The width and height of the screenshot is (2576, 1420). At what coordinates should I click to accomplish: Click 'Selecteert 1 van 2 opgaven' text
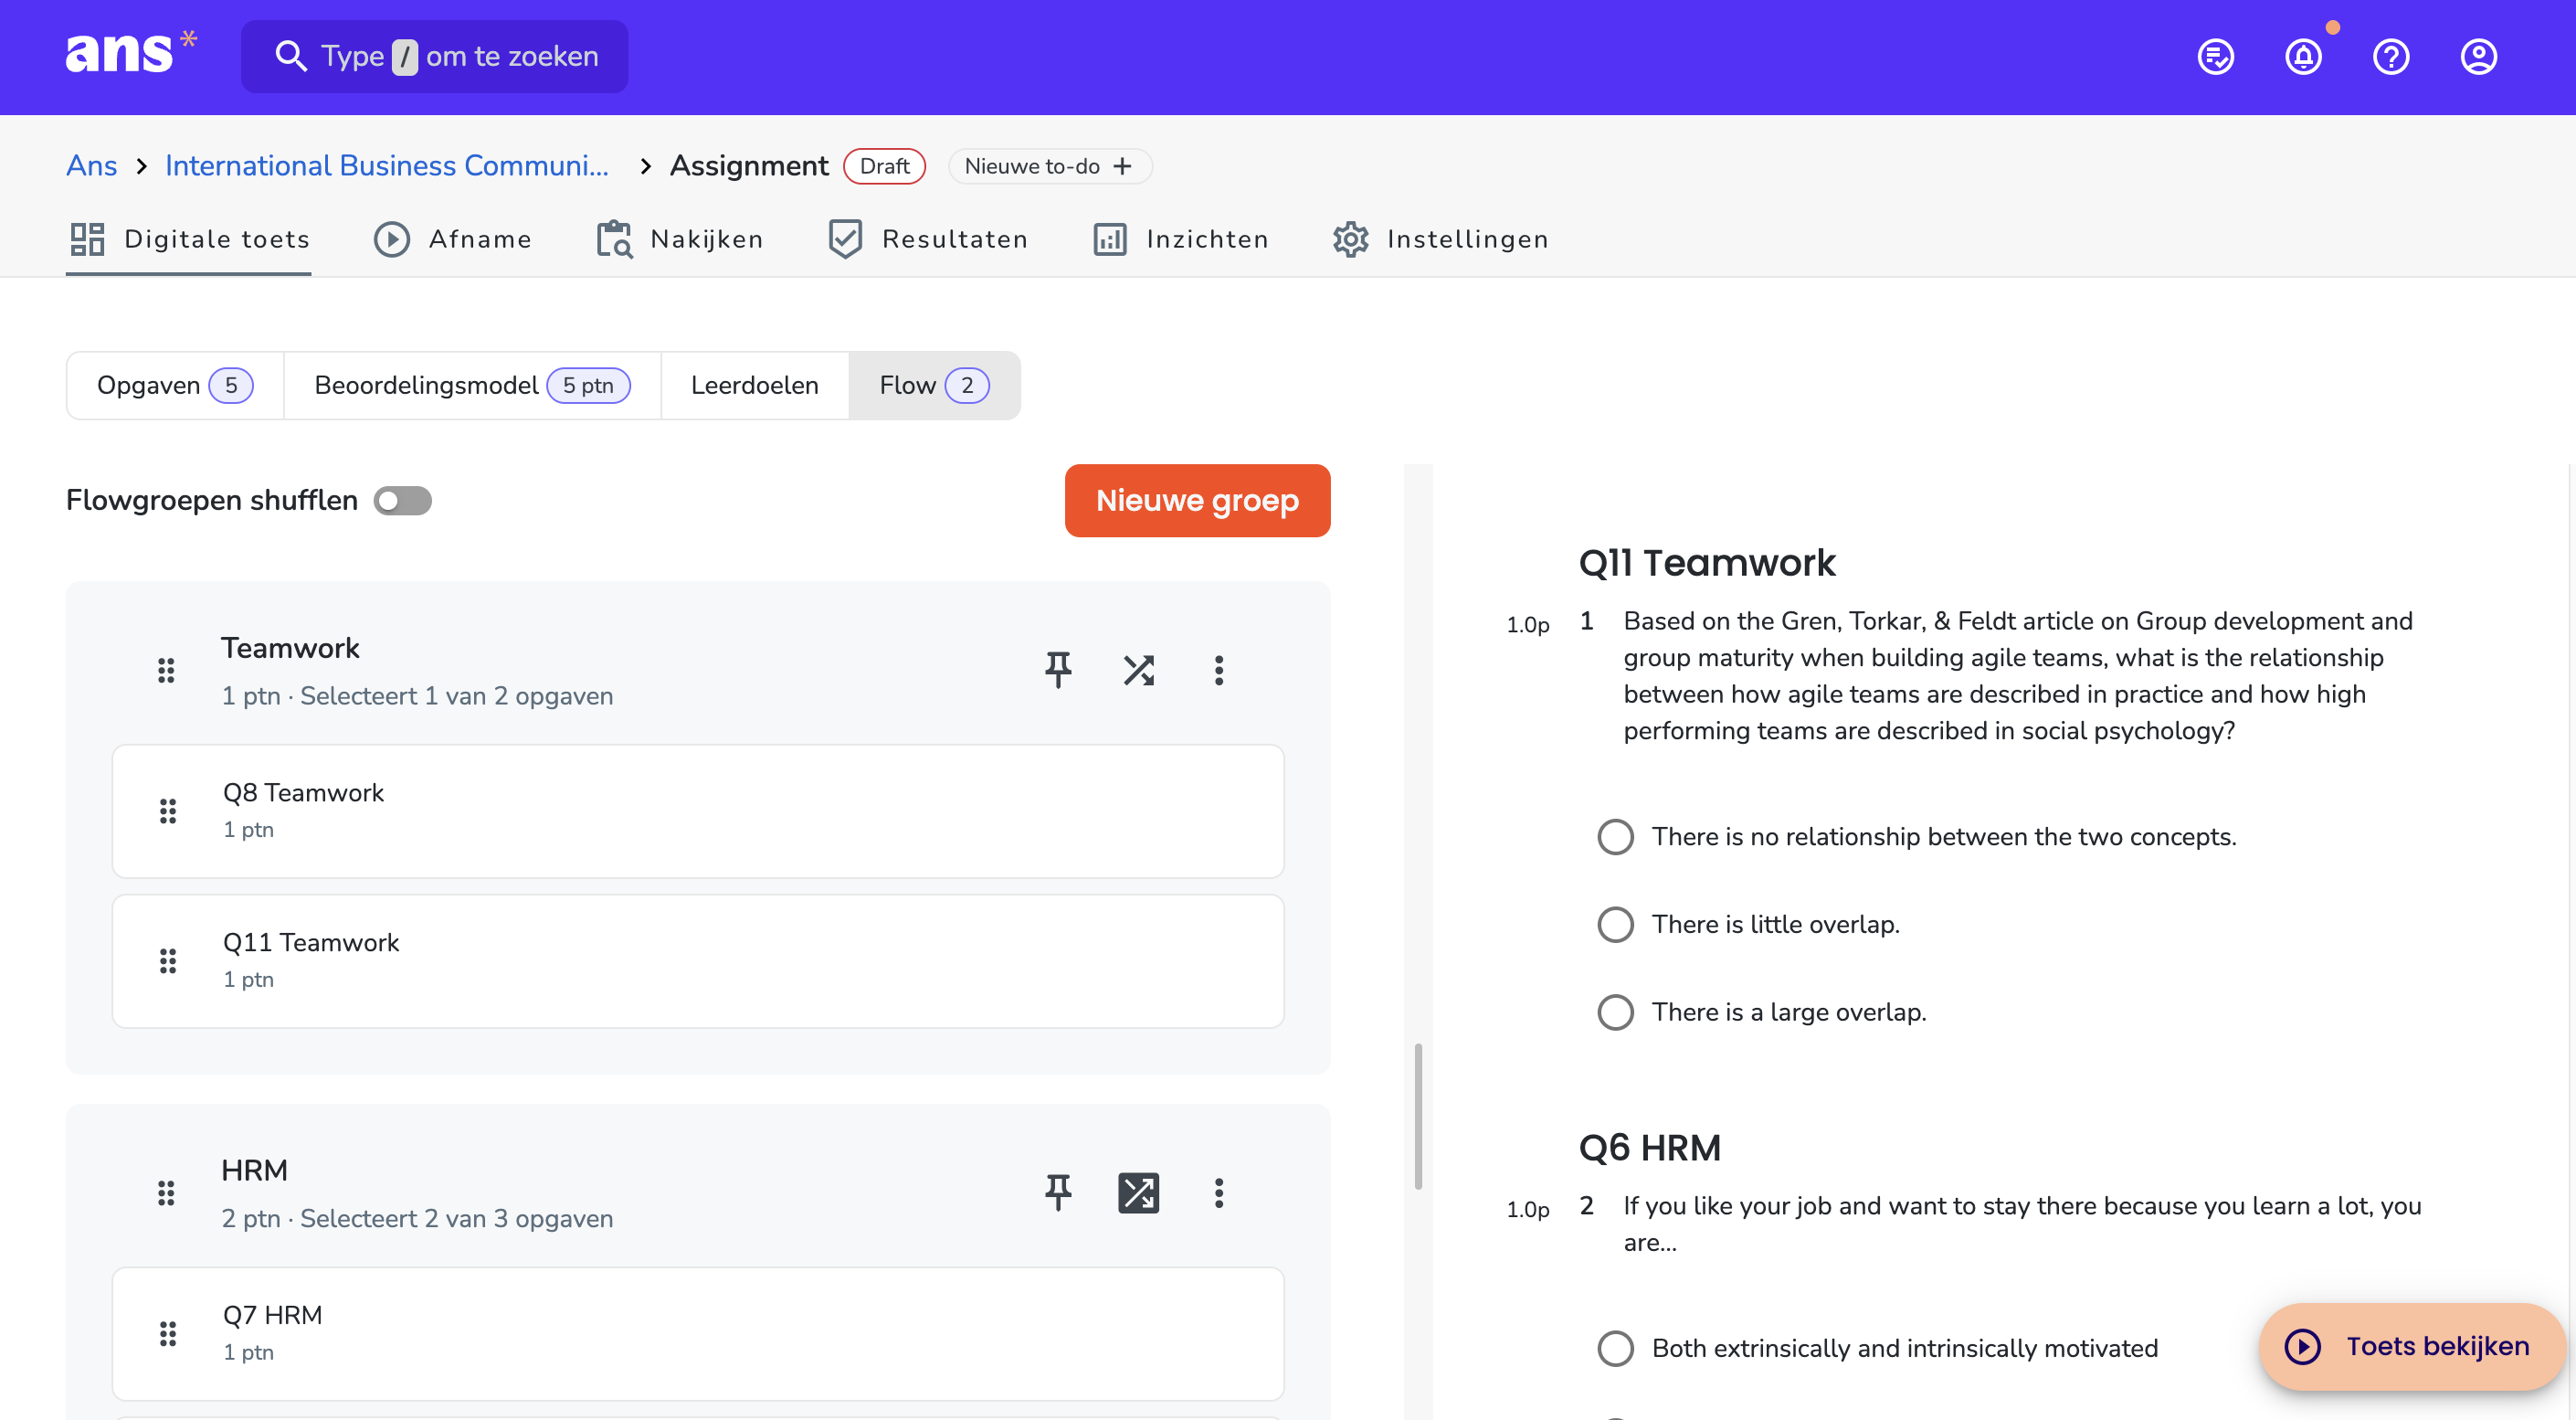456,696
